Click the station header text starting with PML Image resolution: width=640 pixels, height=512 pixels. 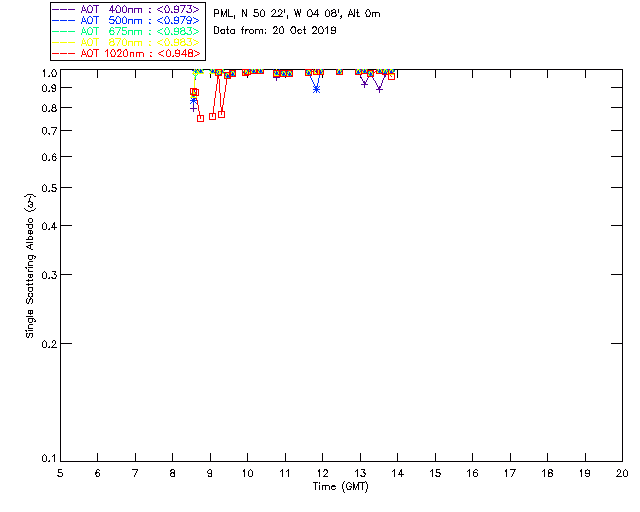coord(297,13)
